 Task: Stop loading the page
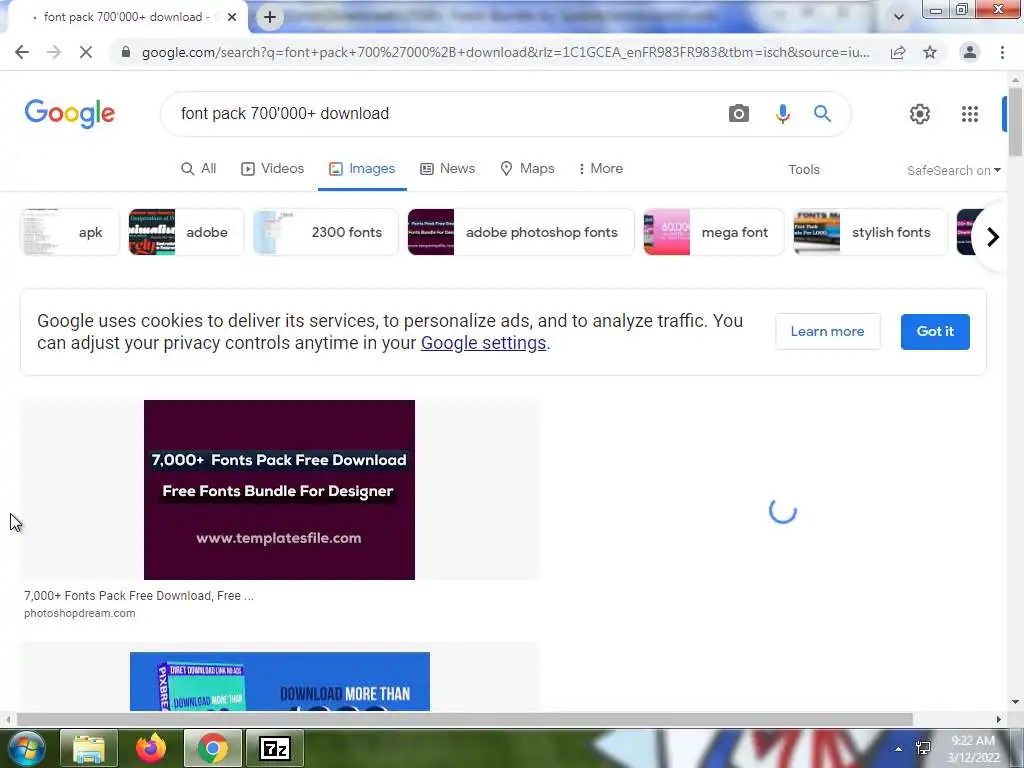tap(86, 52)
